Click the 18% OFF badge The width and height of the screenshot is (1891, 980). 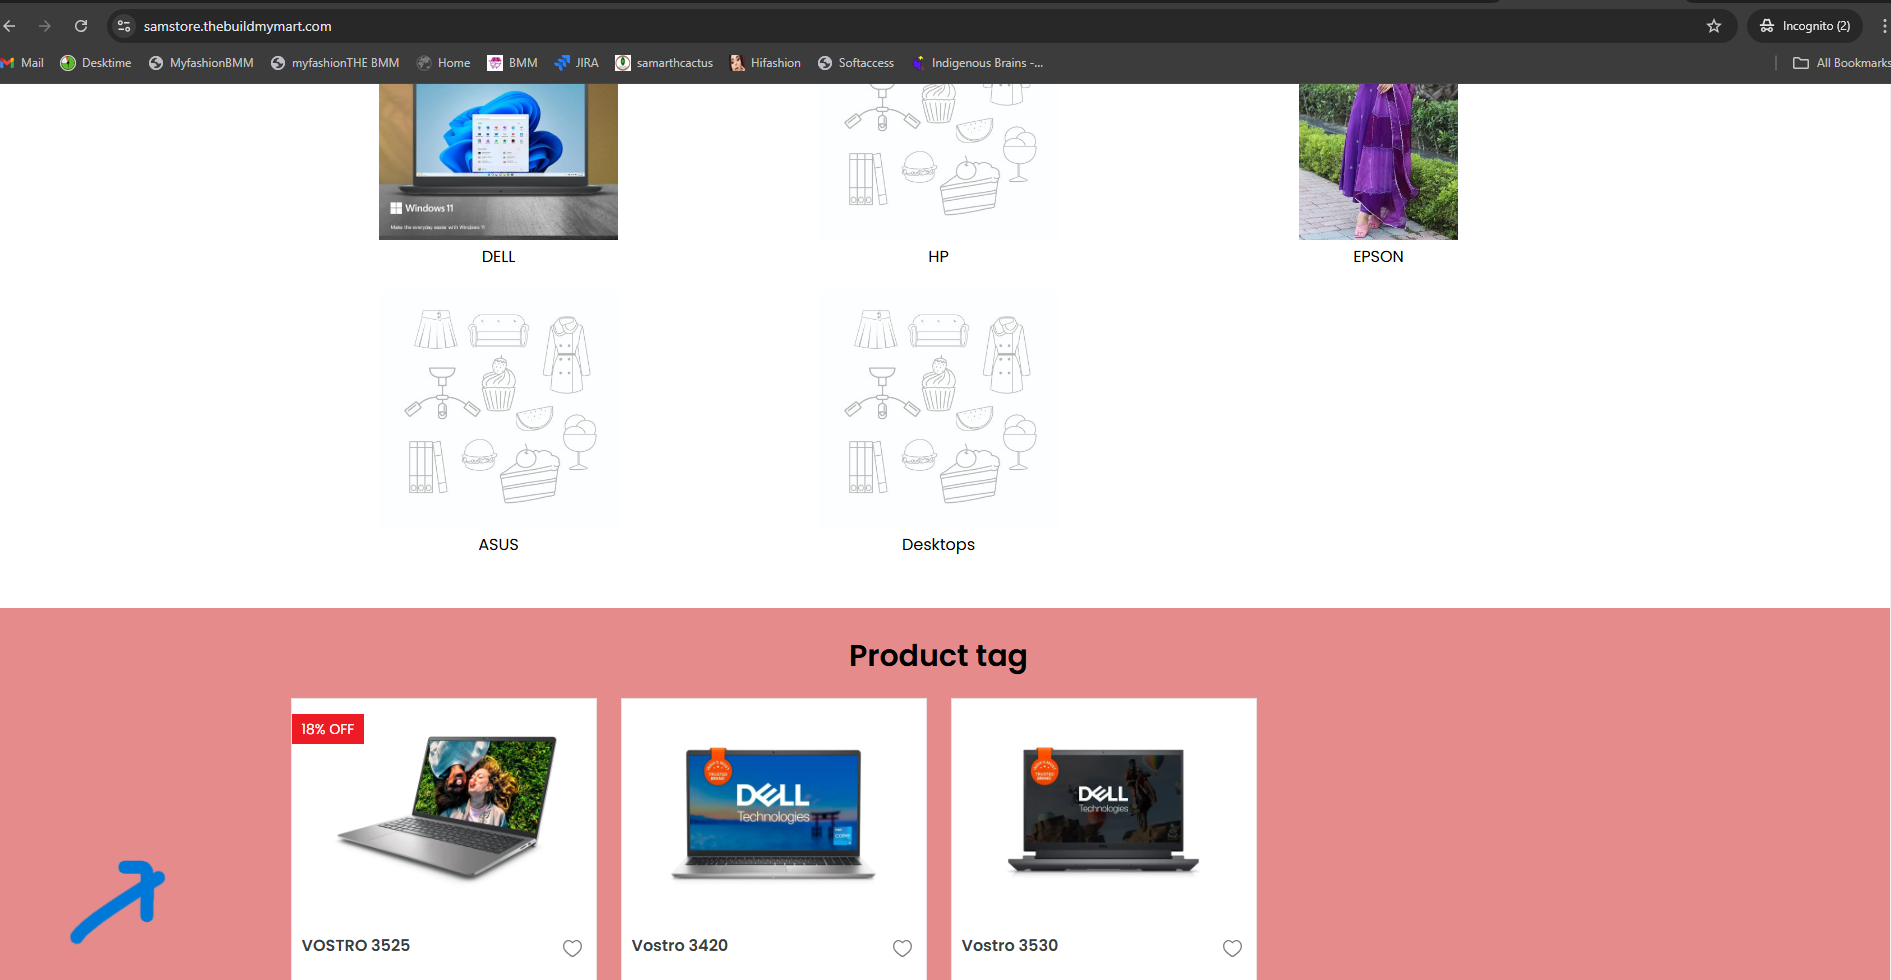(x=327, y=729)
